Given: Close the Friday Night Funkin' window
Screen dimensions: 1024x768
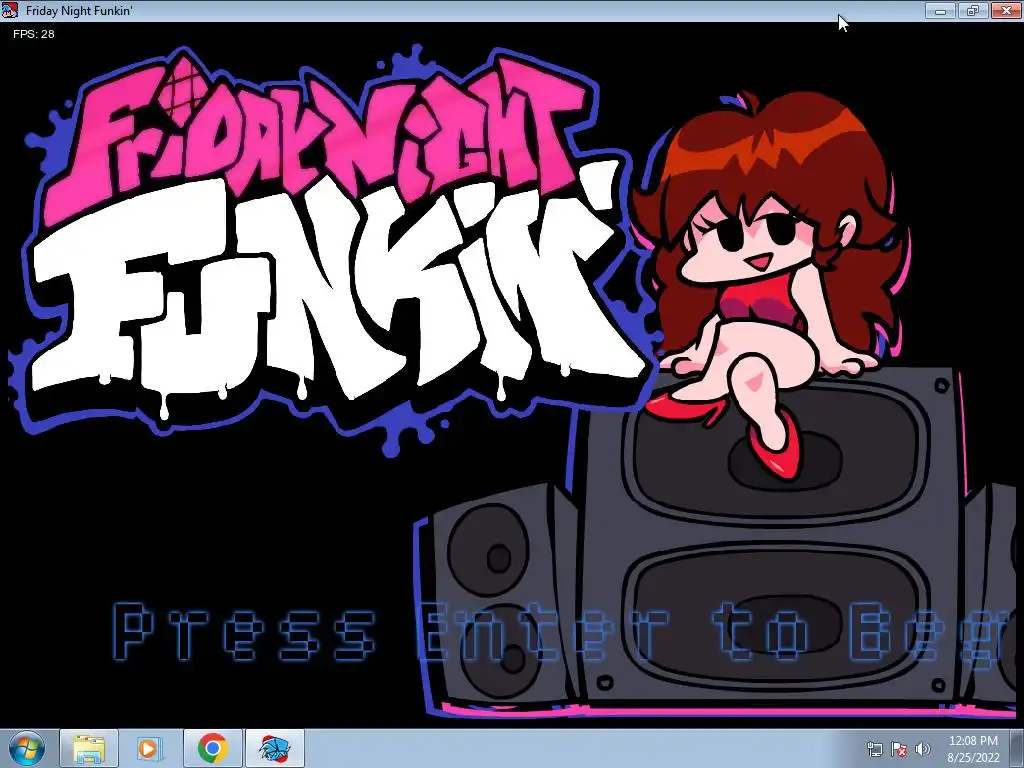Looking at the screenshot, I should click(1006, 11).
